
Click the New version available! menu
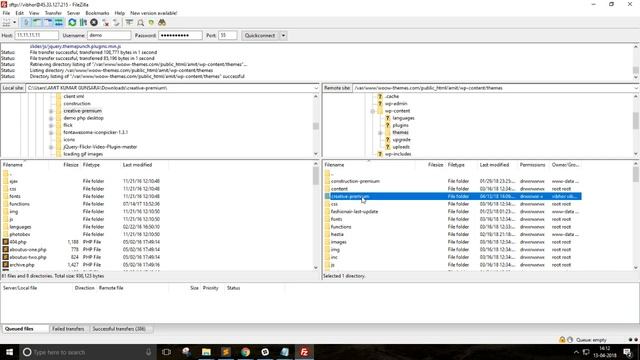[153, 13]
